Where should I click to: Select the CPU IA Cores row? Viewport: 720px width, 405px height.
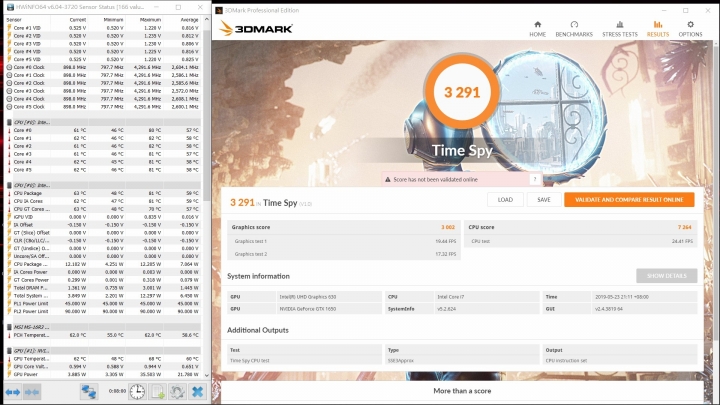click(103, 201)
